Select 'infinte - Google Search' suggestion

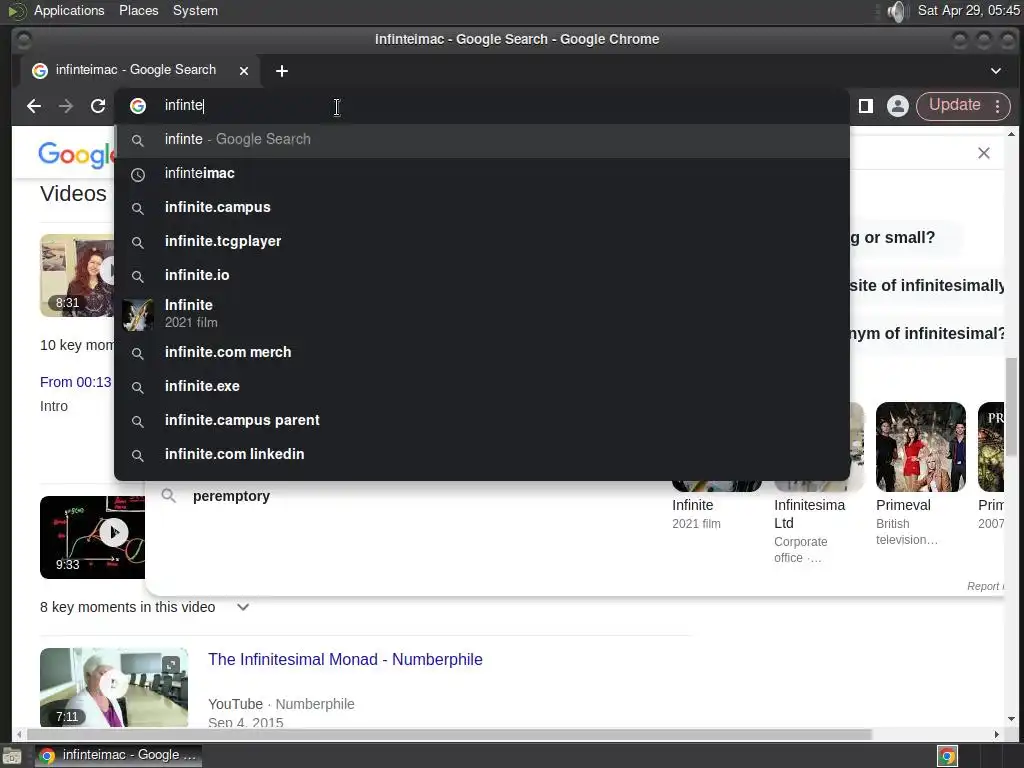pyautogui.click(x=482, y=140)
